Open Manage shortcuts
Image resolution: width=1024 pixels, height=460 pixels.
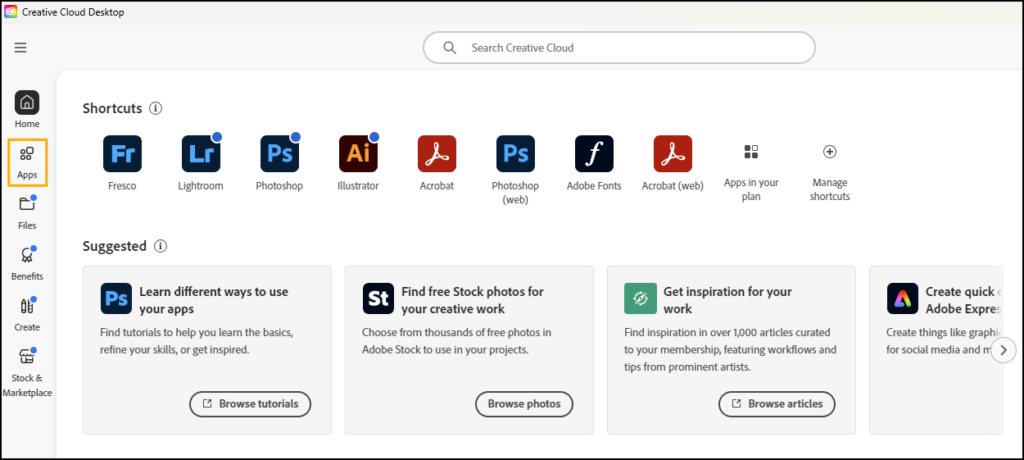point(829,152)
